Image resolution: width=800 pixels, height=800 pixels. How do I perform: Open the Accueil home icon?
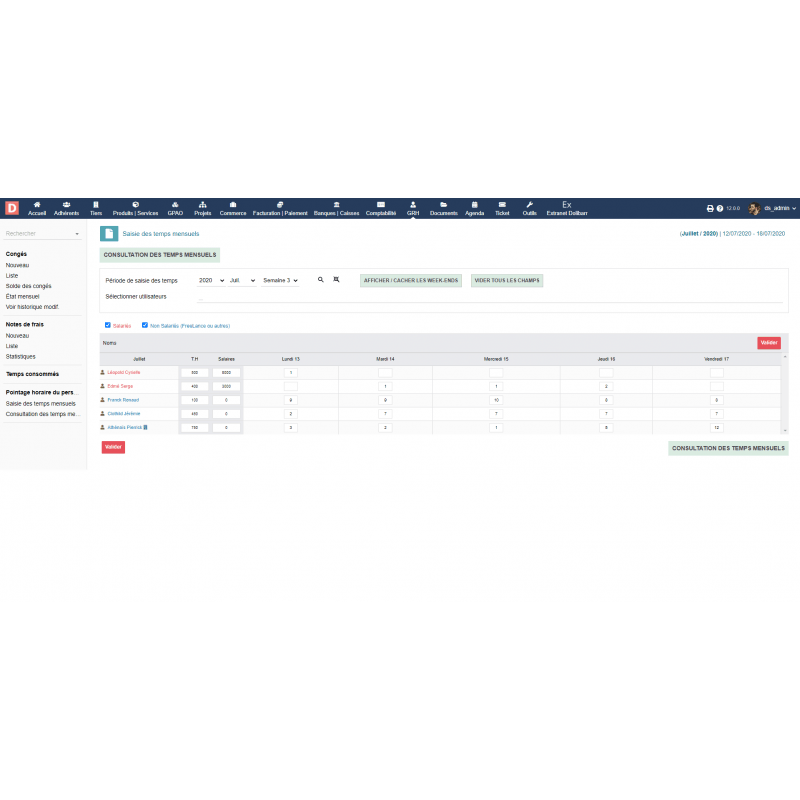pos(37,204)
